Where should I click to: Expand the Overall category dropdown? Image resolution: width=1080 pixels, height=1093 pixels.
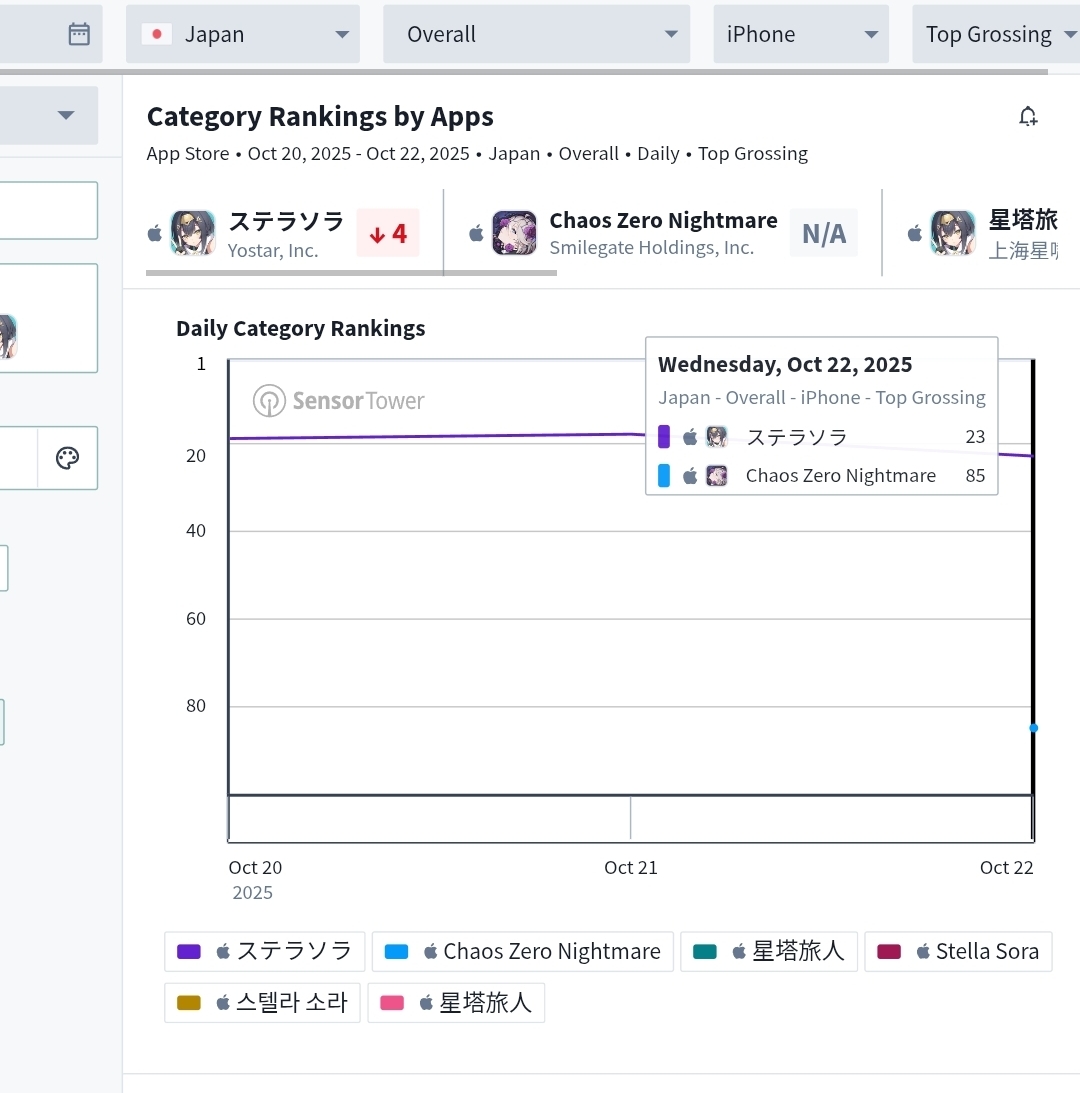tap(536, 34)
